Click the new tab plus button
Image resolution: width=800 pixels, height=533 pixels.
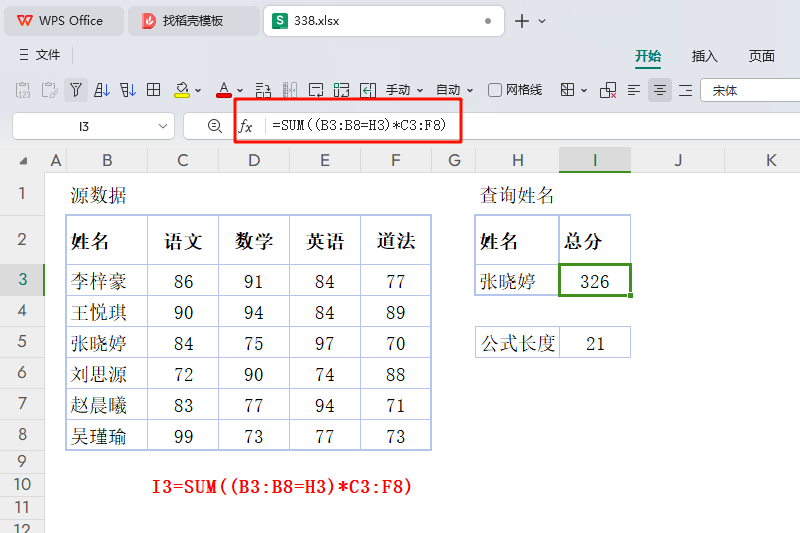point(521,21)
